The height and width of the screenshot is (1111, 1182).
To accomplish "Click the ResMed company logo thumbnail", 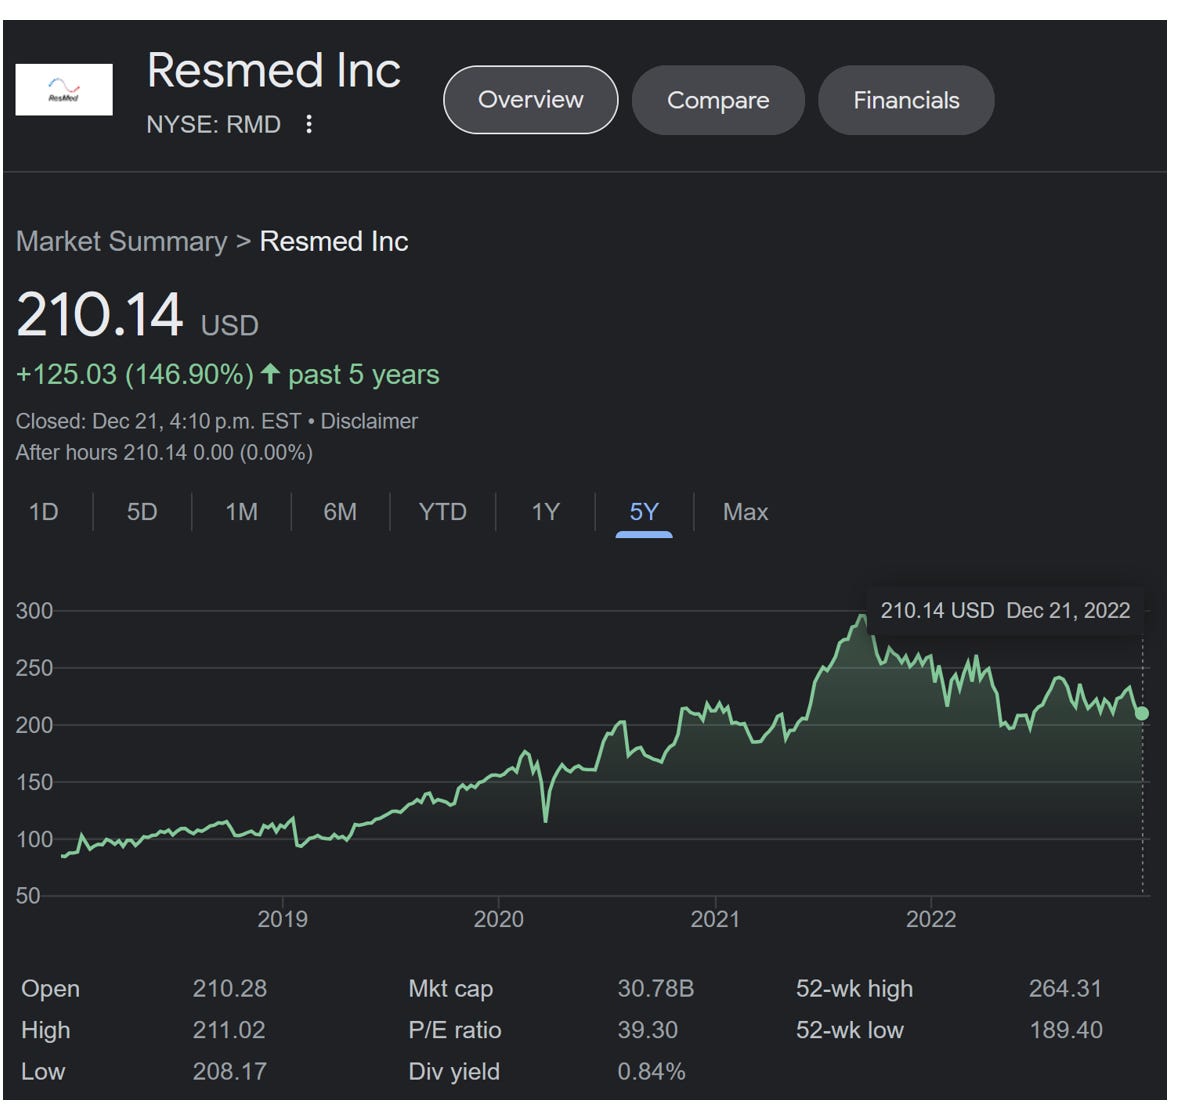I will coord(64,90).
